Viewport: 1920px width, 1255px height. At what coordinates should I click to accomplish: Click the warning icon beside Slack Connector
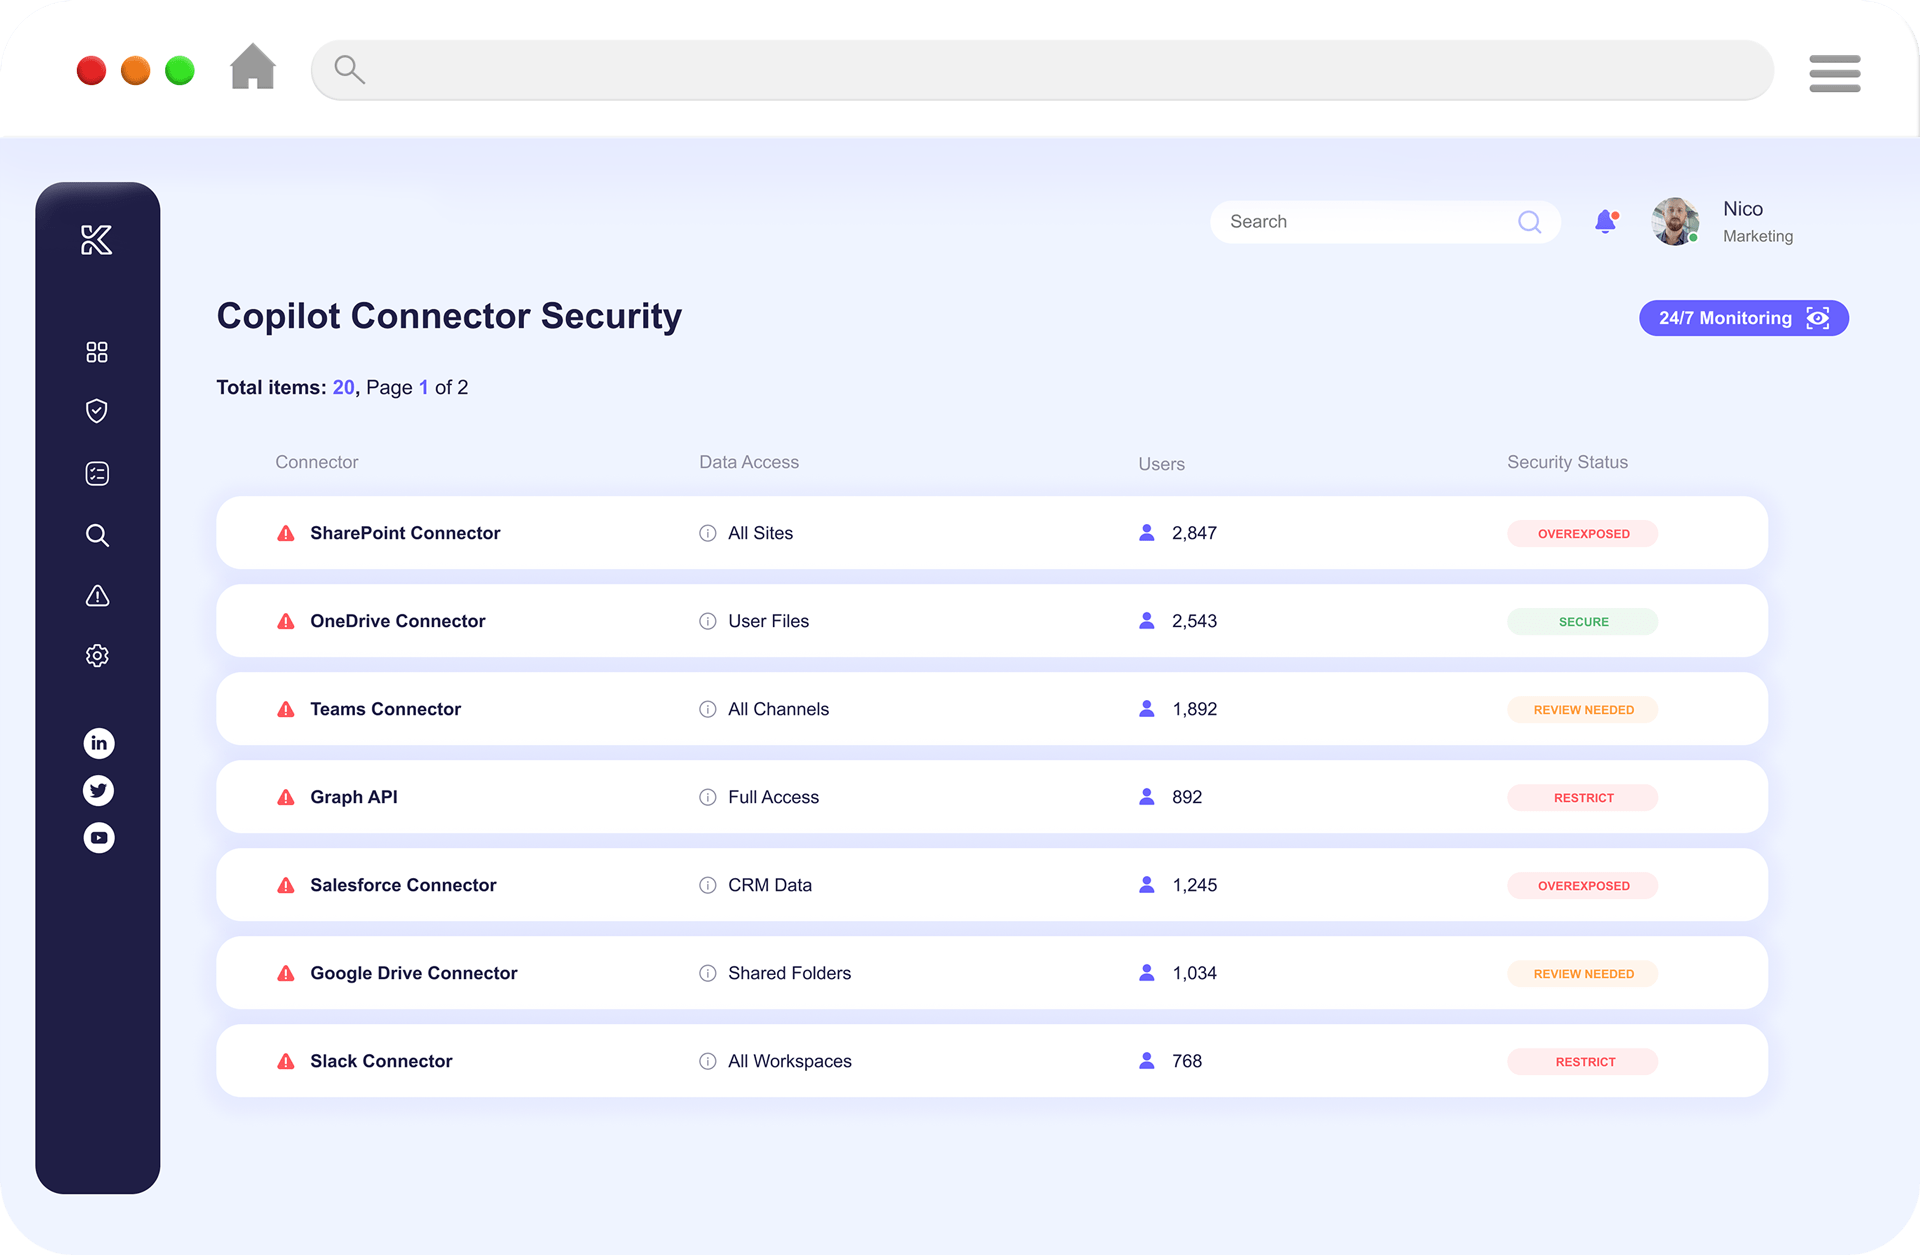click(x=286, y=1061)
